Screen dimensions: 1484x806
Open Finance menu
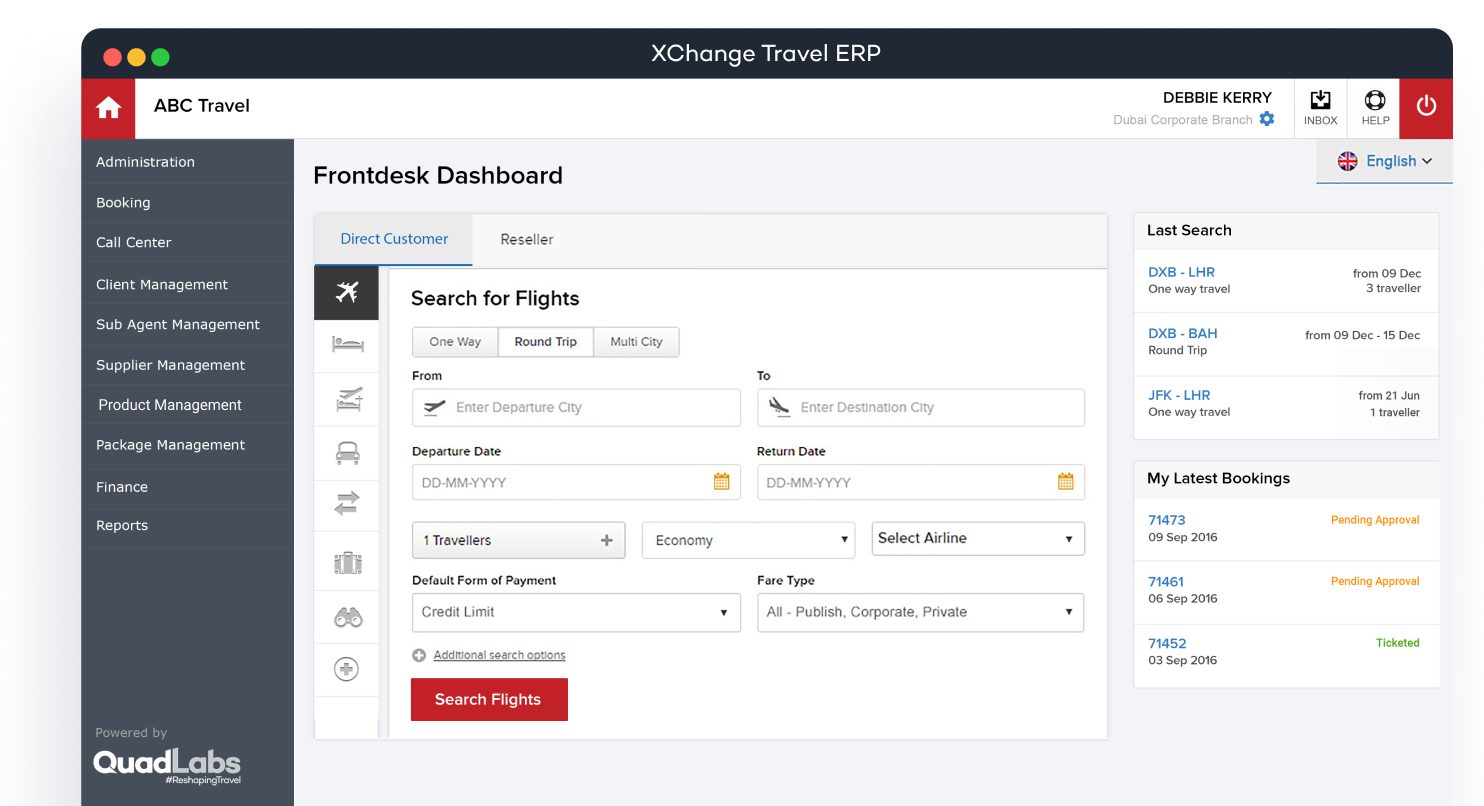[x=188, y=487]
